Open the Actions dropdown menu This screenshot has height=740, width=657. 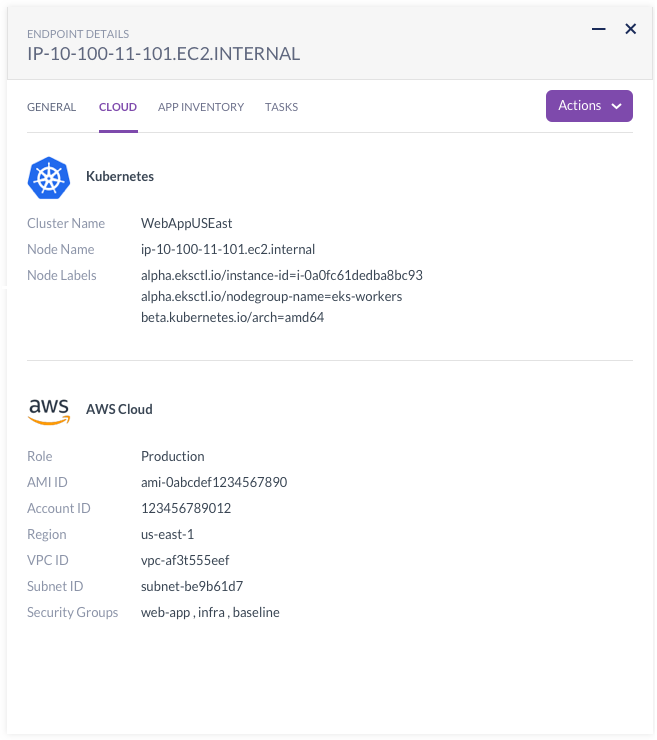tap(589, 106)
